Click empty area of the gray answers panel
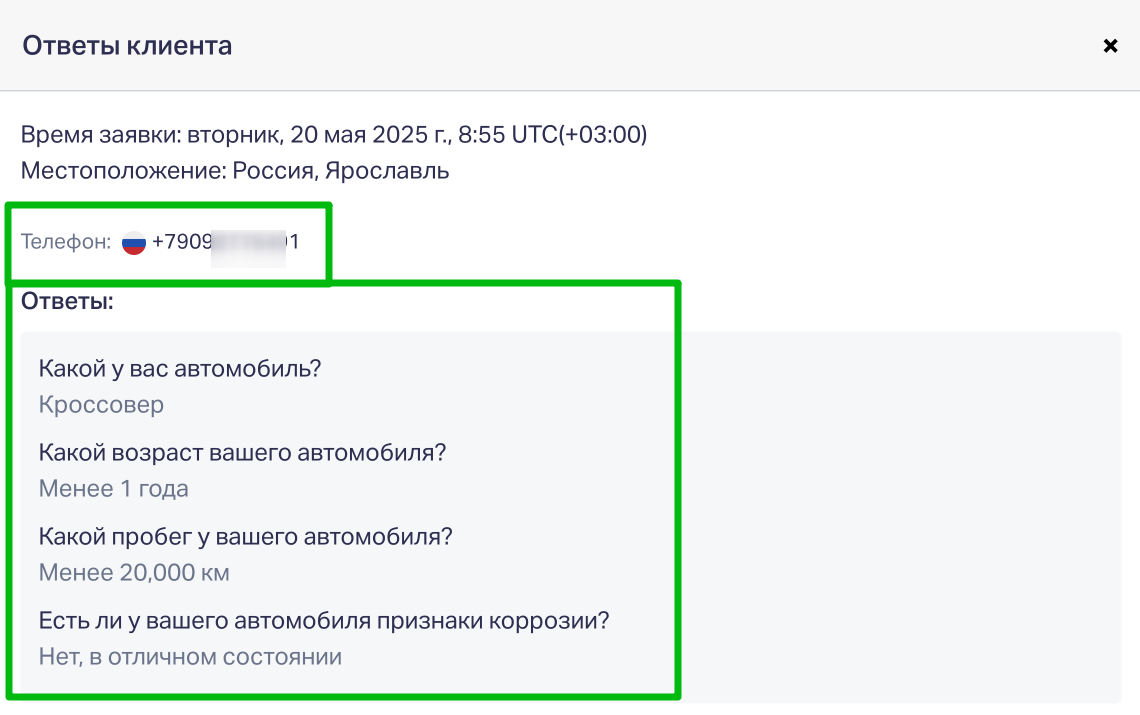The width and height of the screenshot is (1140, 715). pos(902,516)
